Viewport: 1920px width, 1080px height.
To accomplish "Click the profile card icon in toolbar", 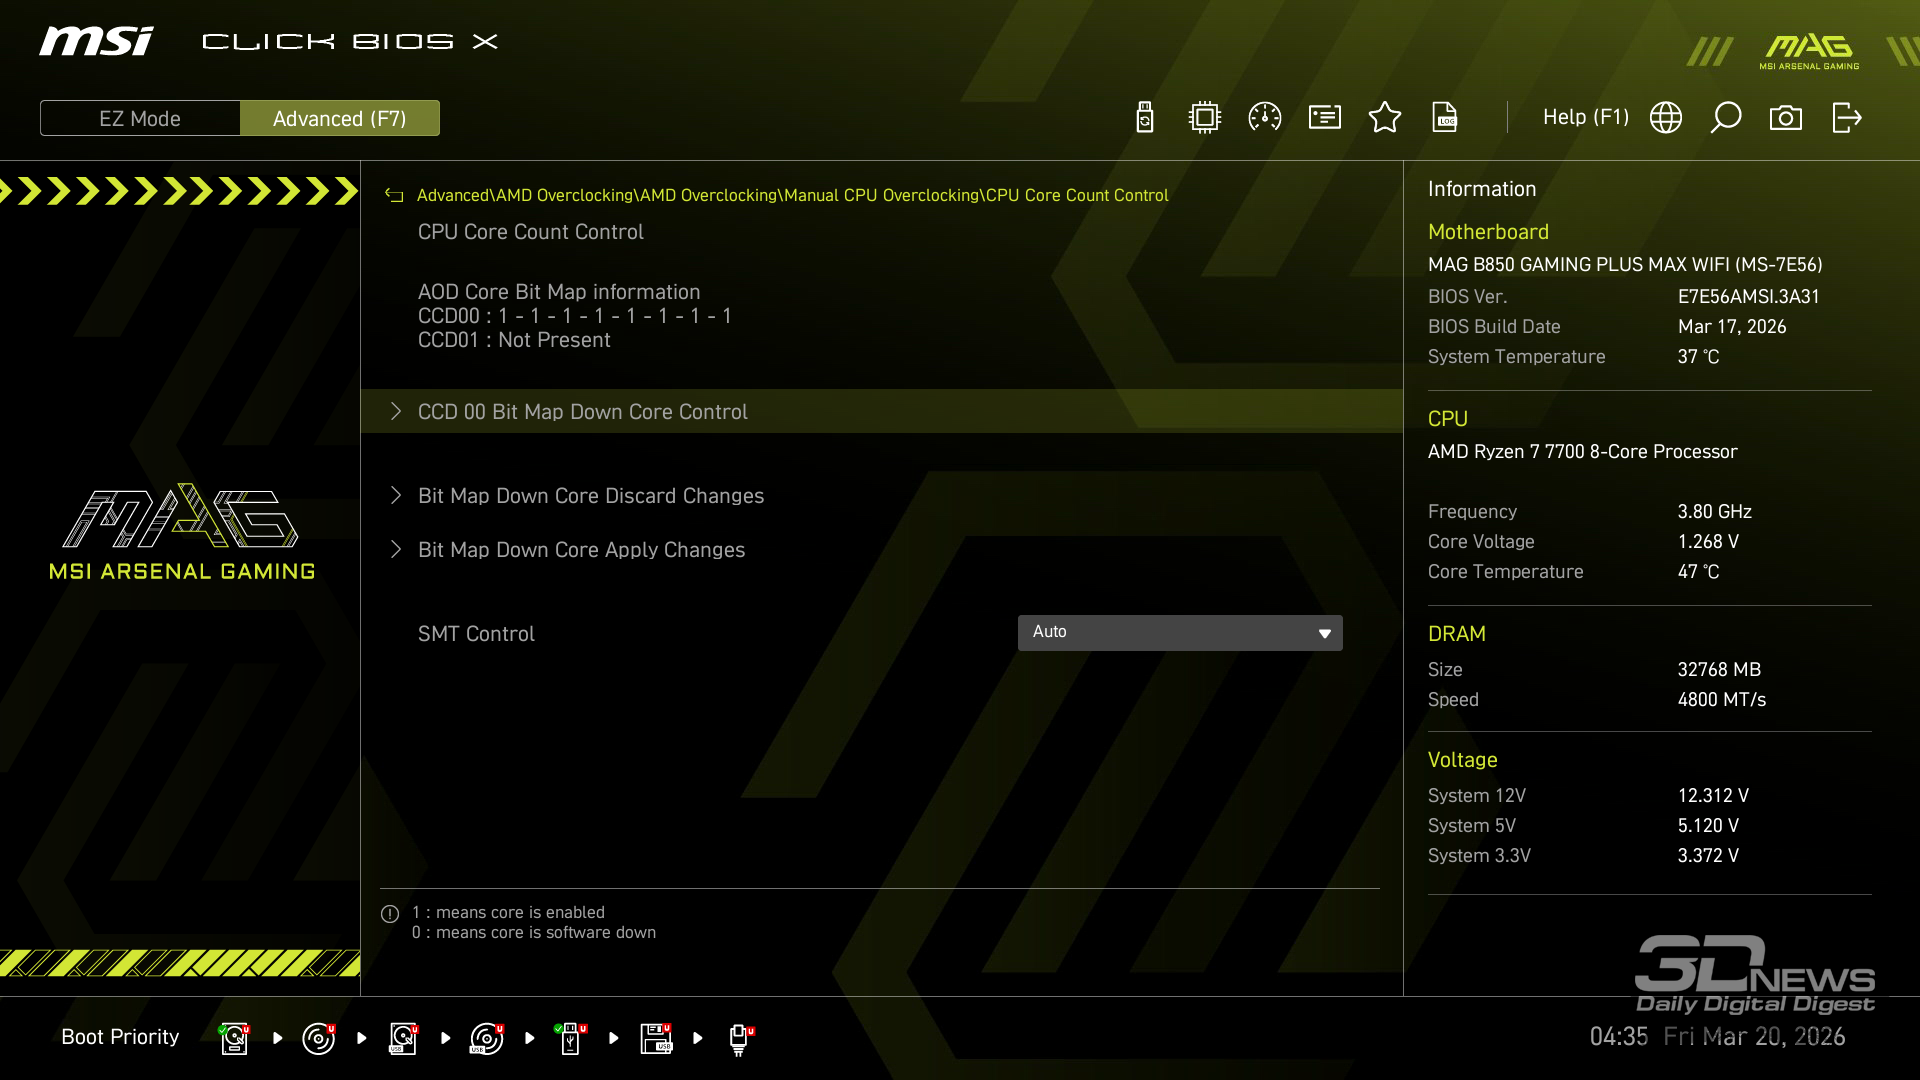I will 1325,118.
